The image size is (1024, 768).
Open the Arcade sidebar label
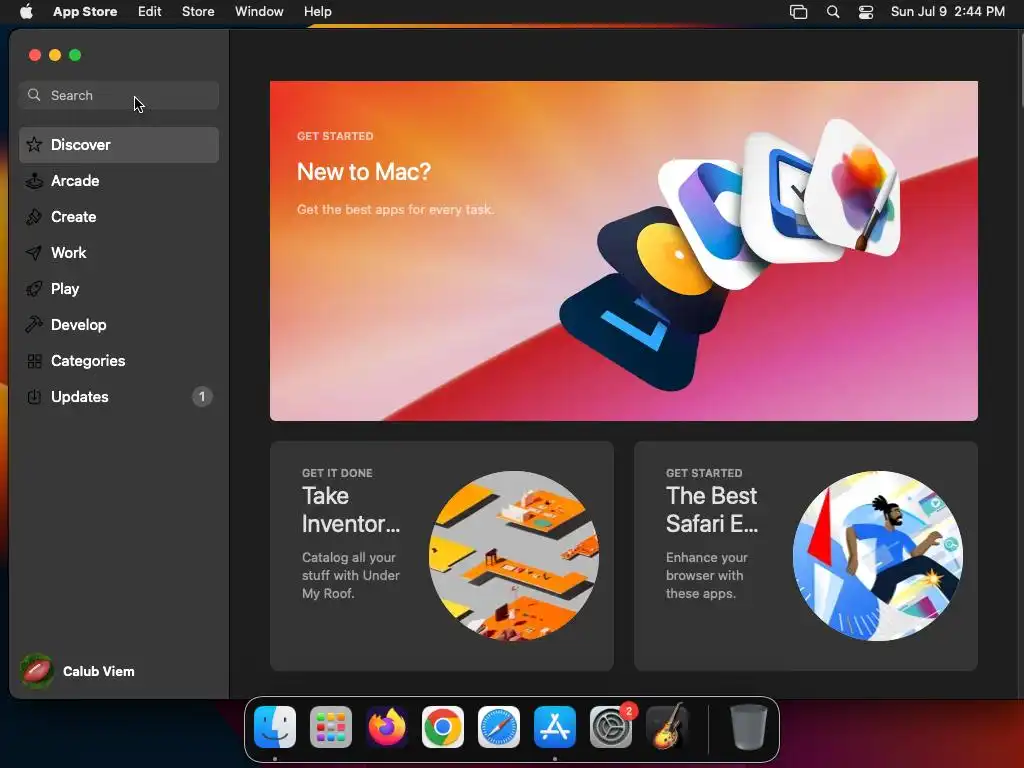(75, 181)
